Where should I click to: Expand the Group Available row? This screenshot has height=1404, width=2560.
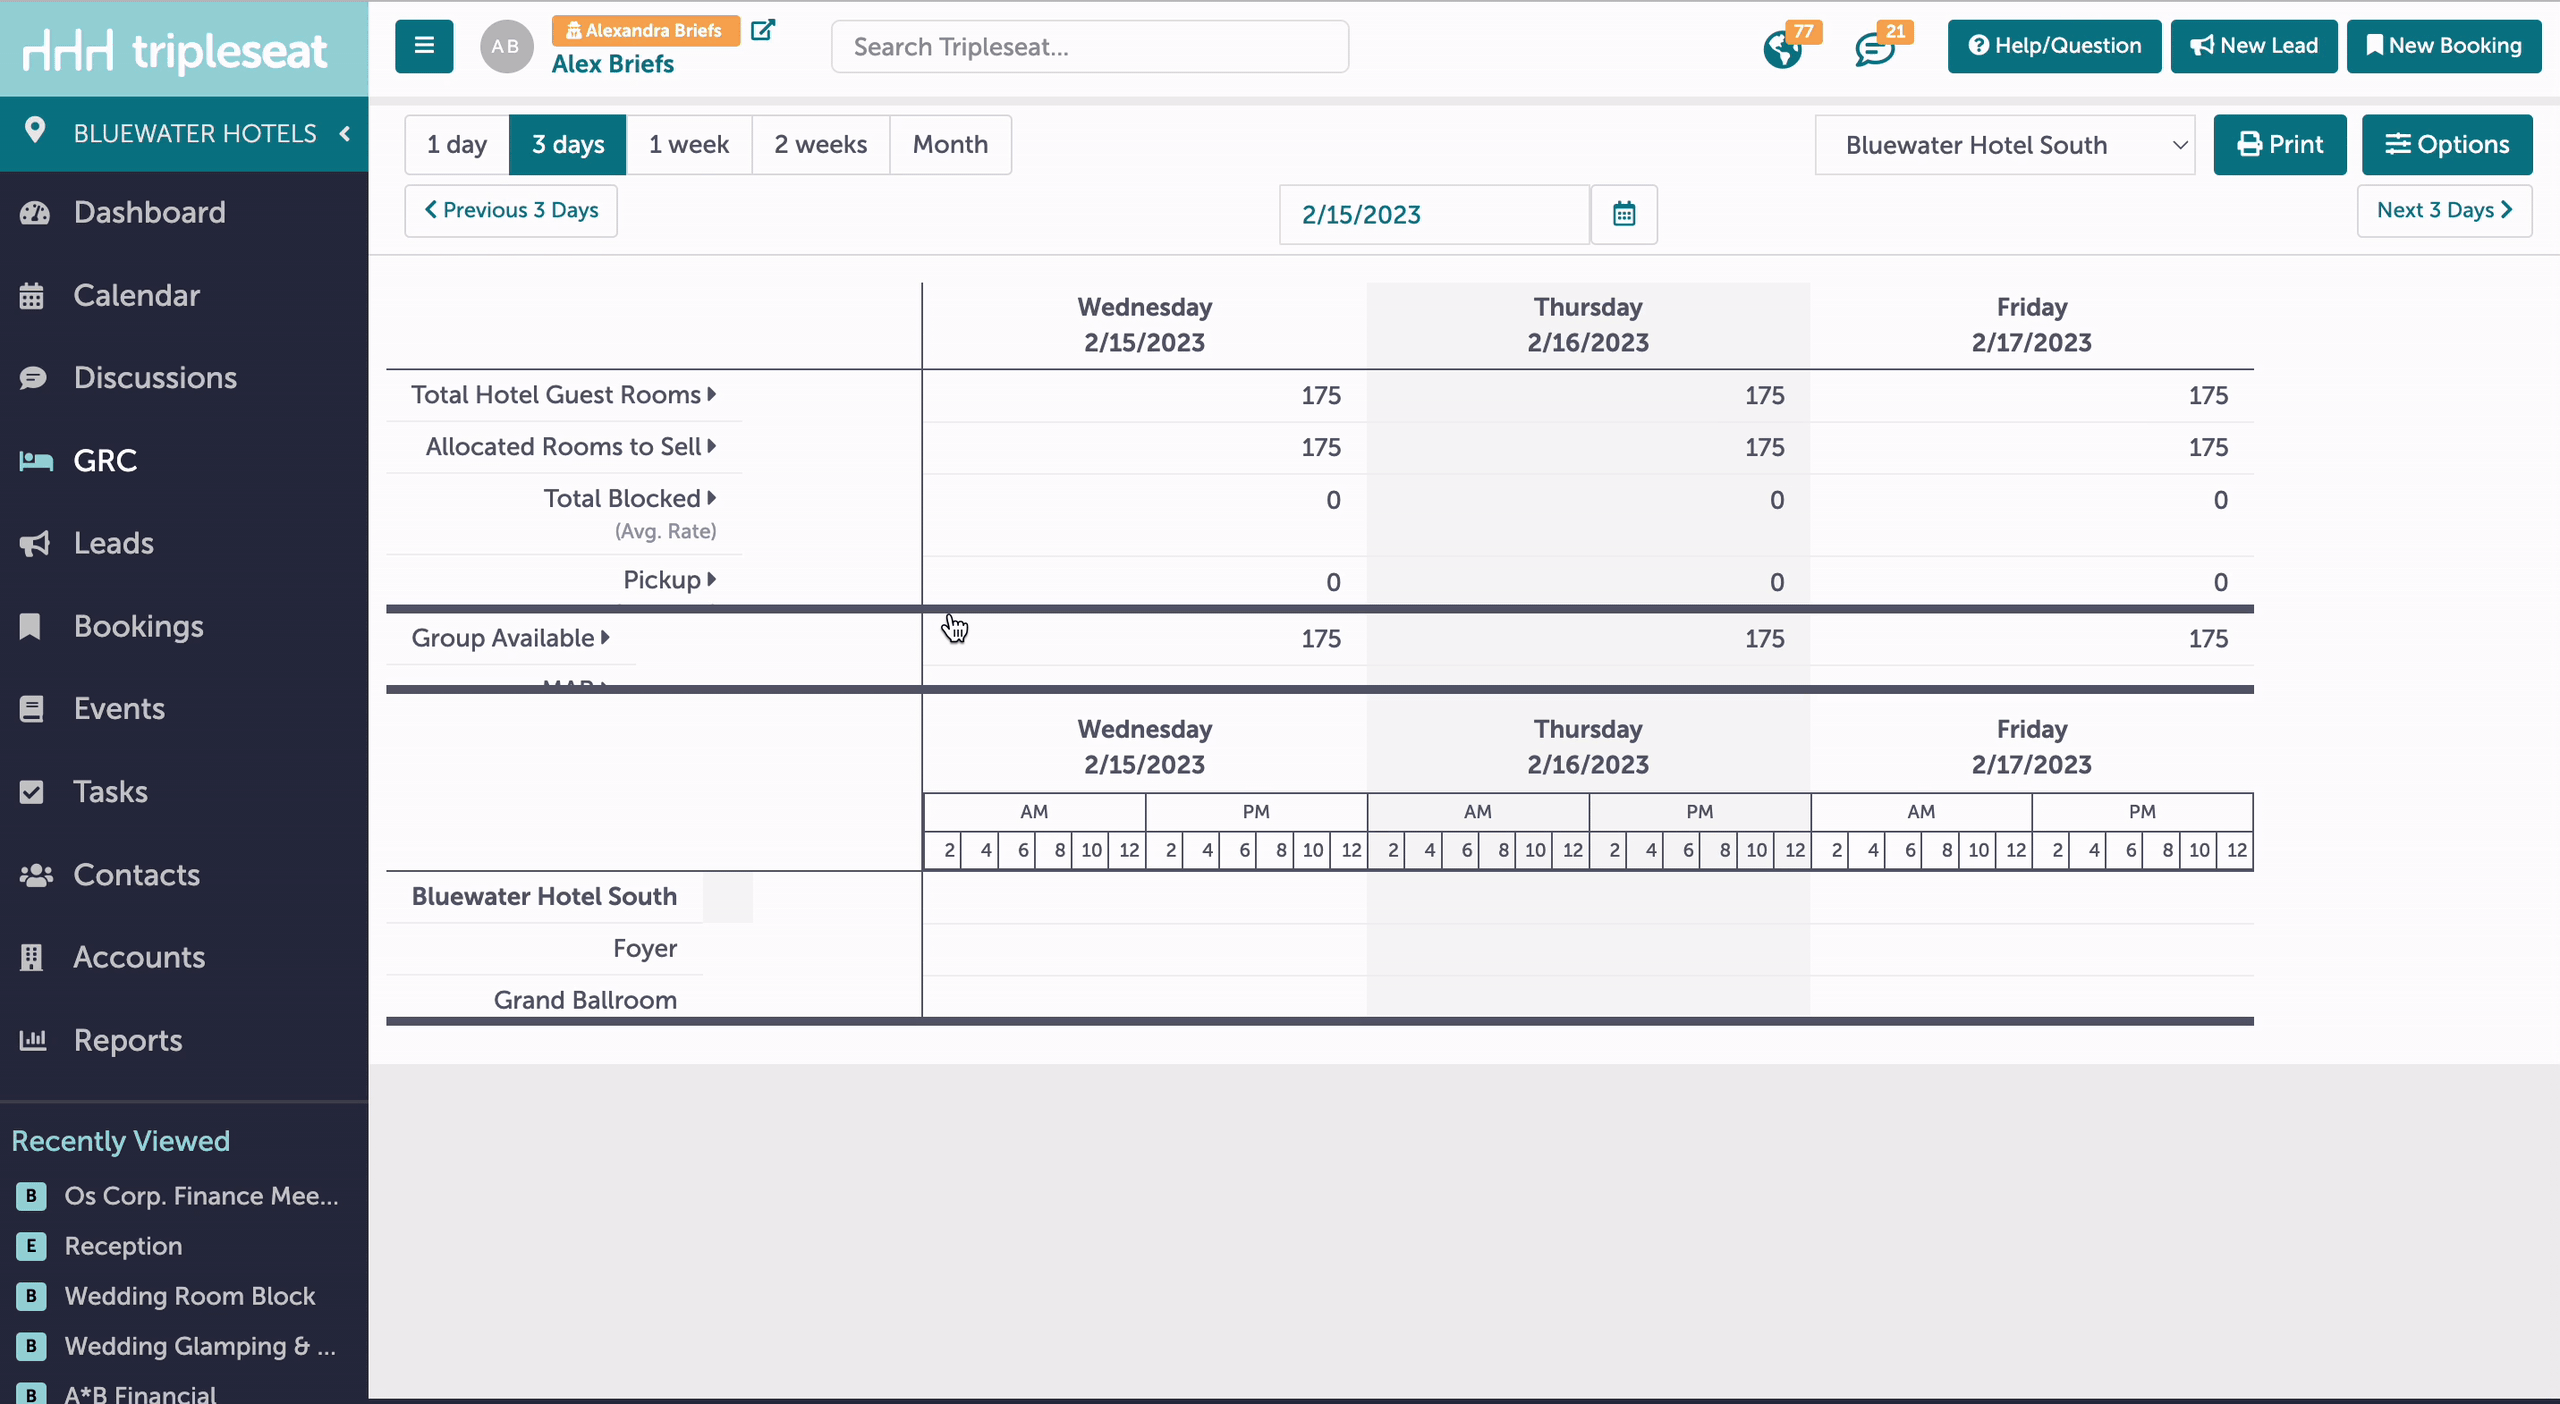605,637
